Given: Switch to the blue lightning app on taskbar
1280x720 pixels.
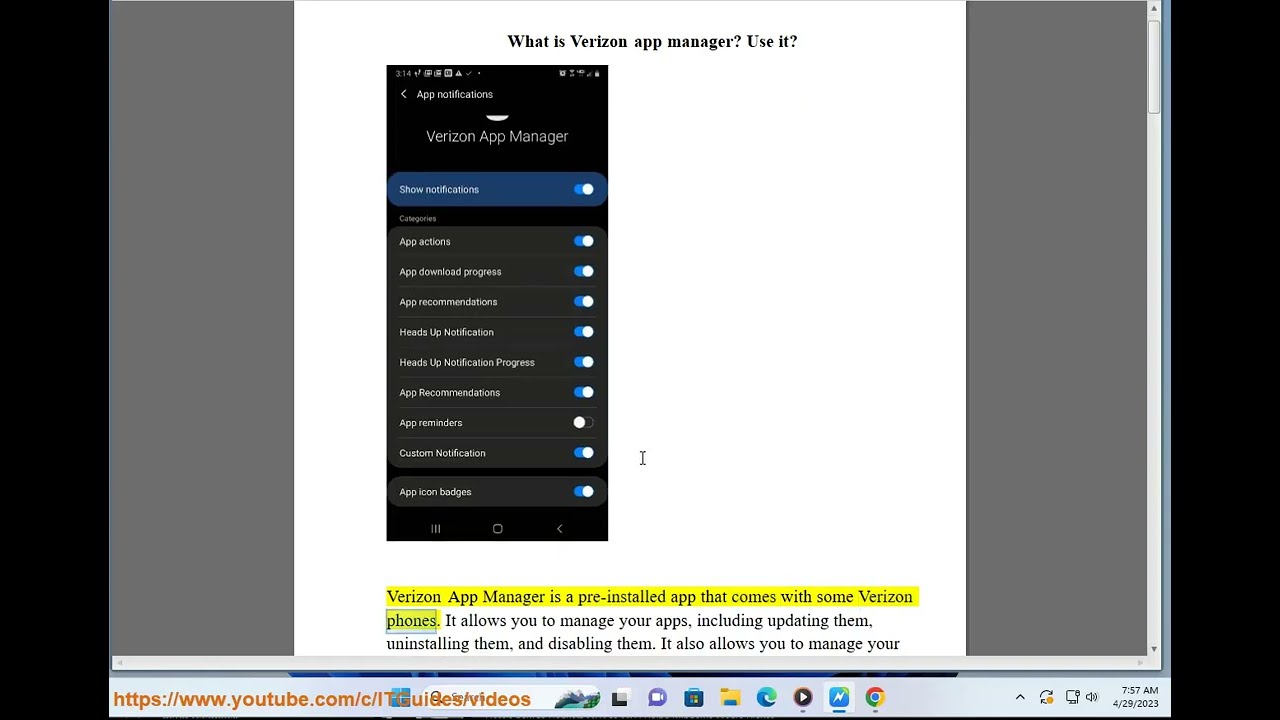Looking at the screenshot, I should (x=839, y=698).
